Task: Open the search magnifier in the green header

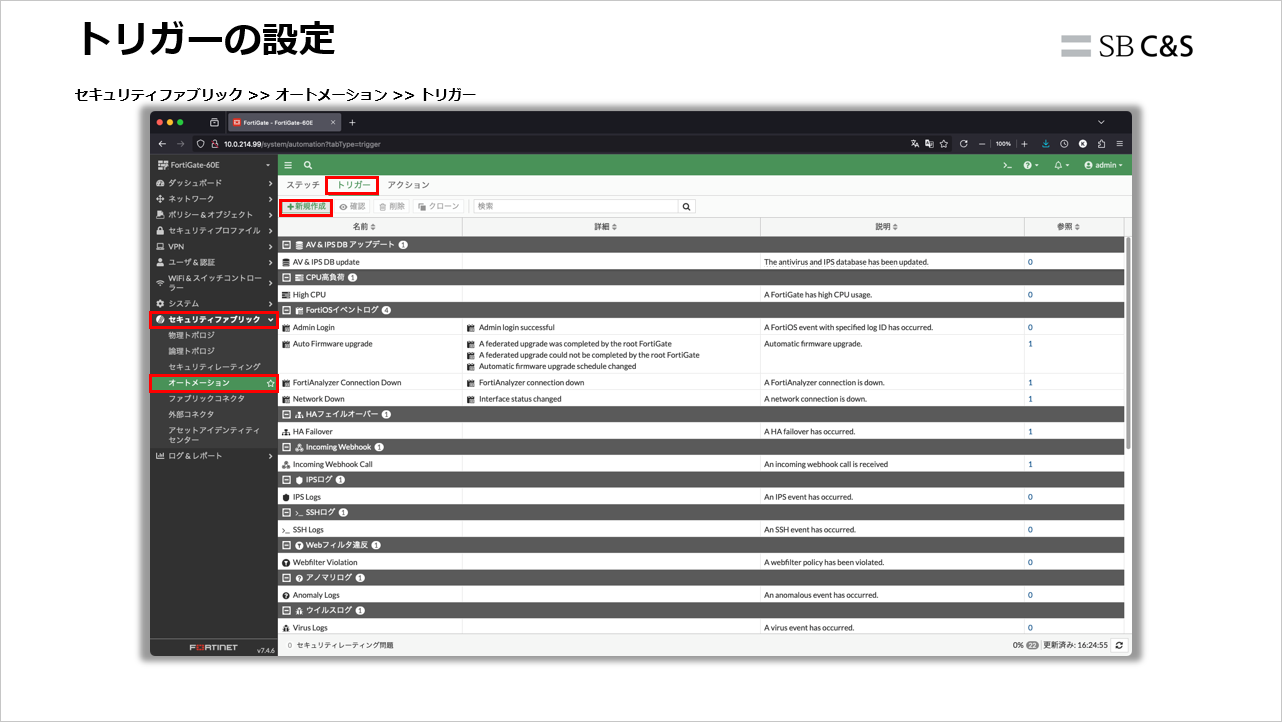Action: coord(308,165)
